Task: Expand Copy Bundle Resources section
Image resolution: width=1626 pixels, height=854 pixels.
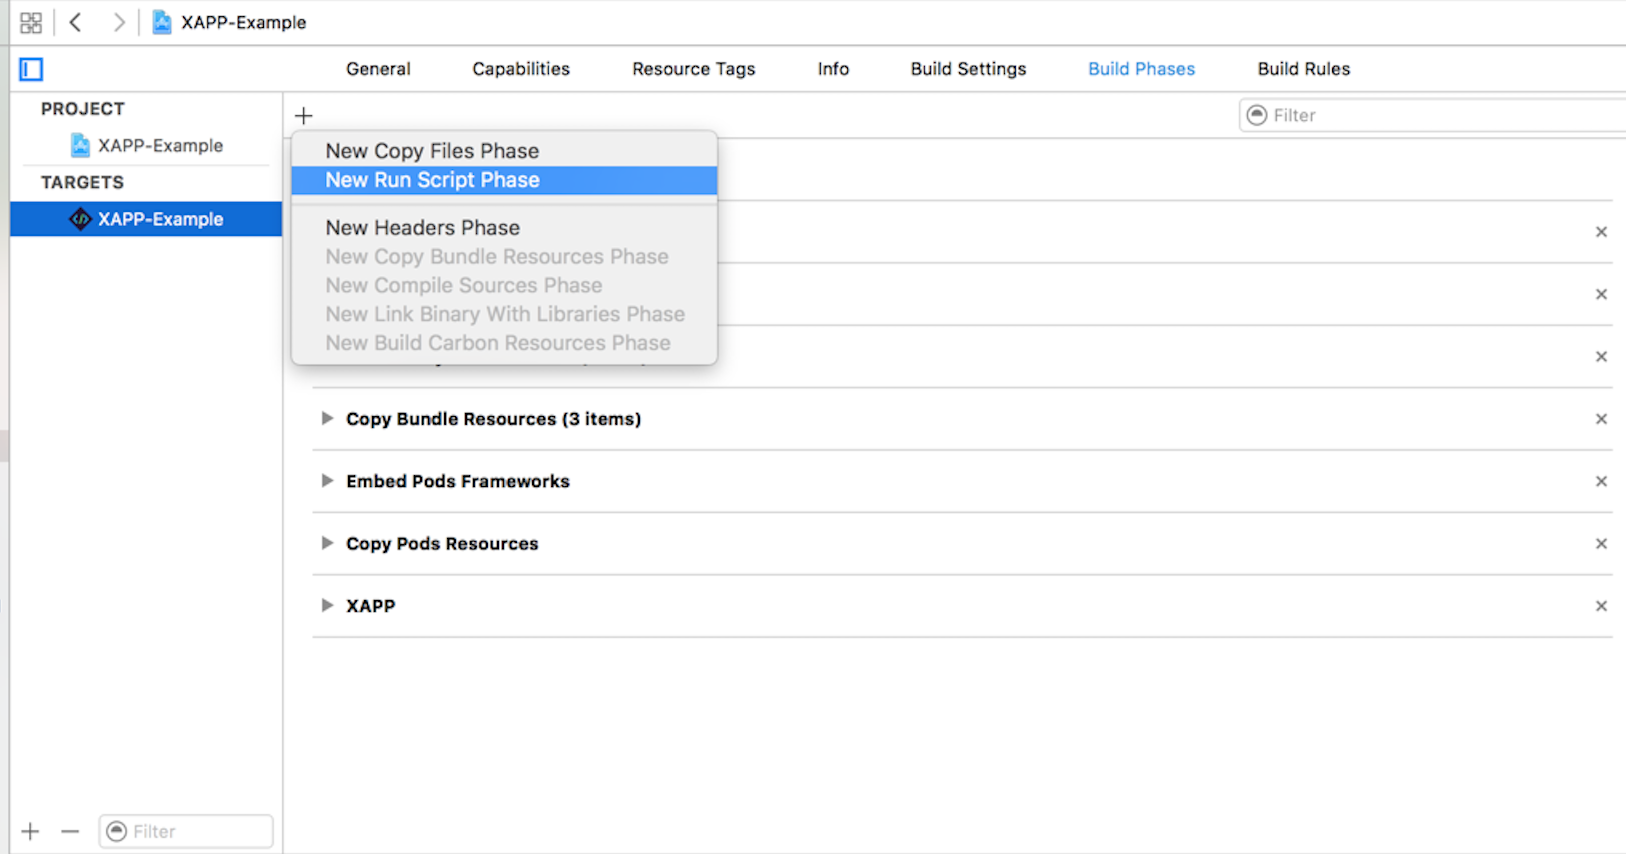Action: pos(326,418)
